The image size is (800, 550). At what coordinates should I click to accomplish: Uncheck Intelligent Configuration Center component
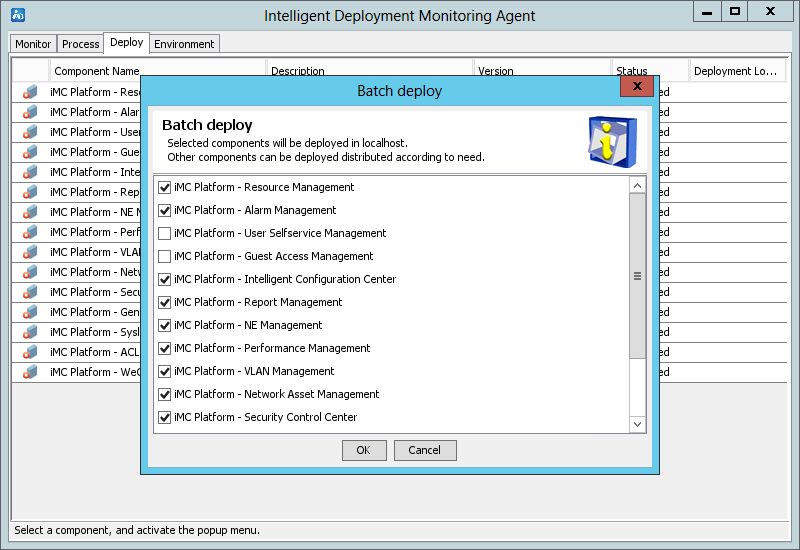[164, 280]
